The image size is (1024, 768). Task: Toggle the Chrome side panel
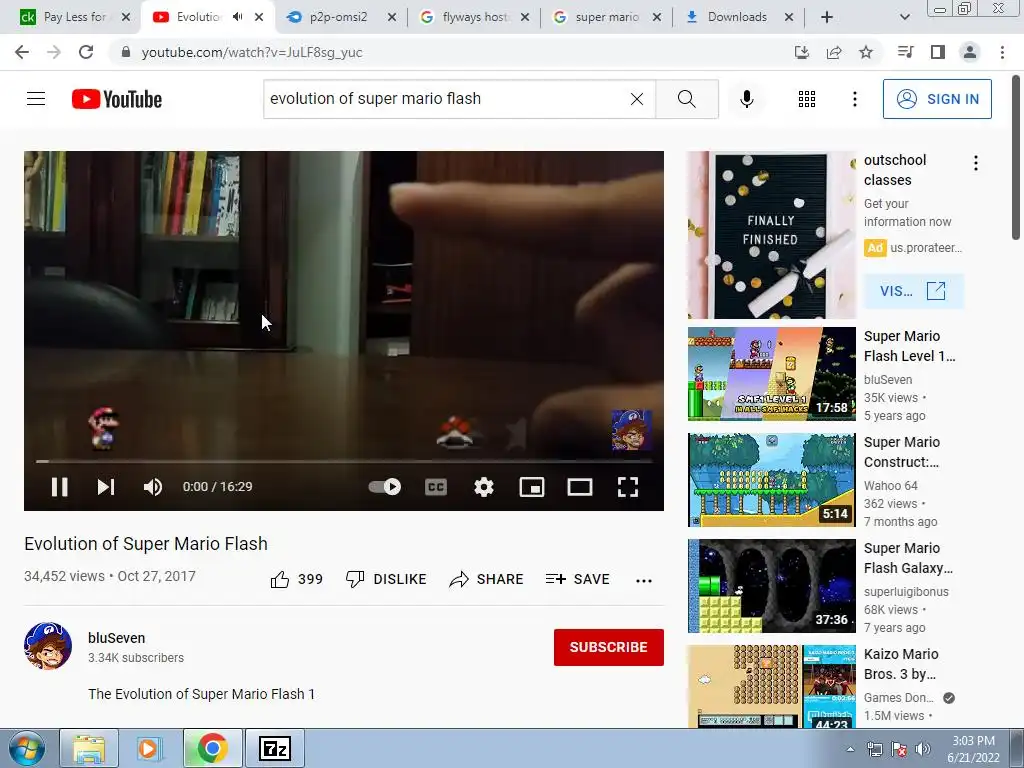pos(938,52)
